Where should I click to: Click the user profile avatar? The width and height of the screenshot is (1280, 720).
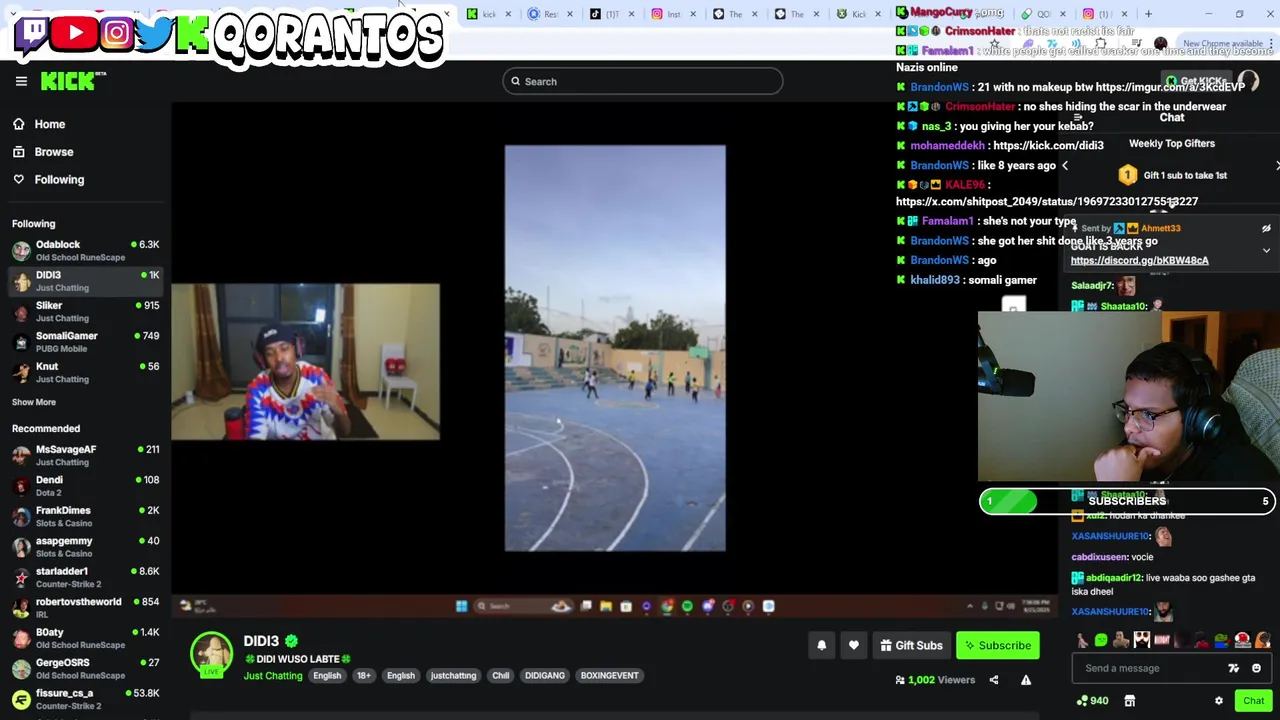(1248, 81)
